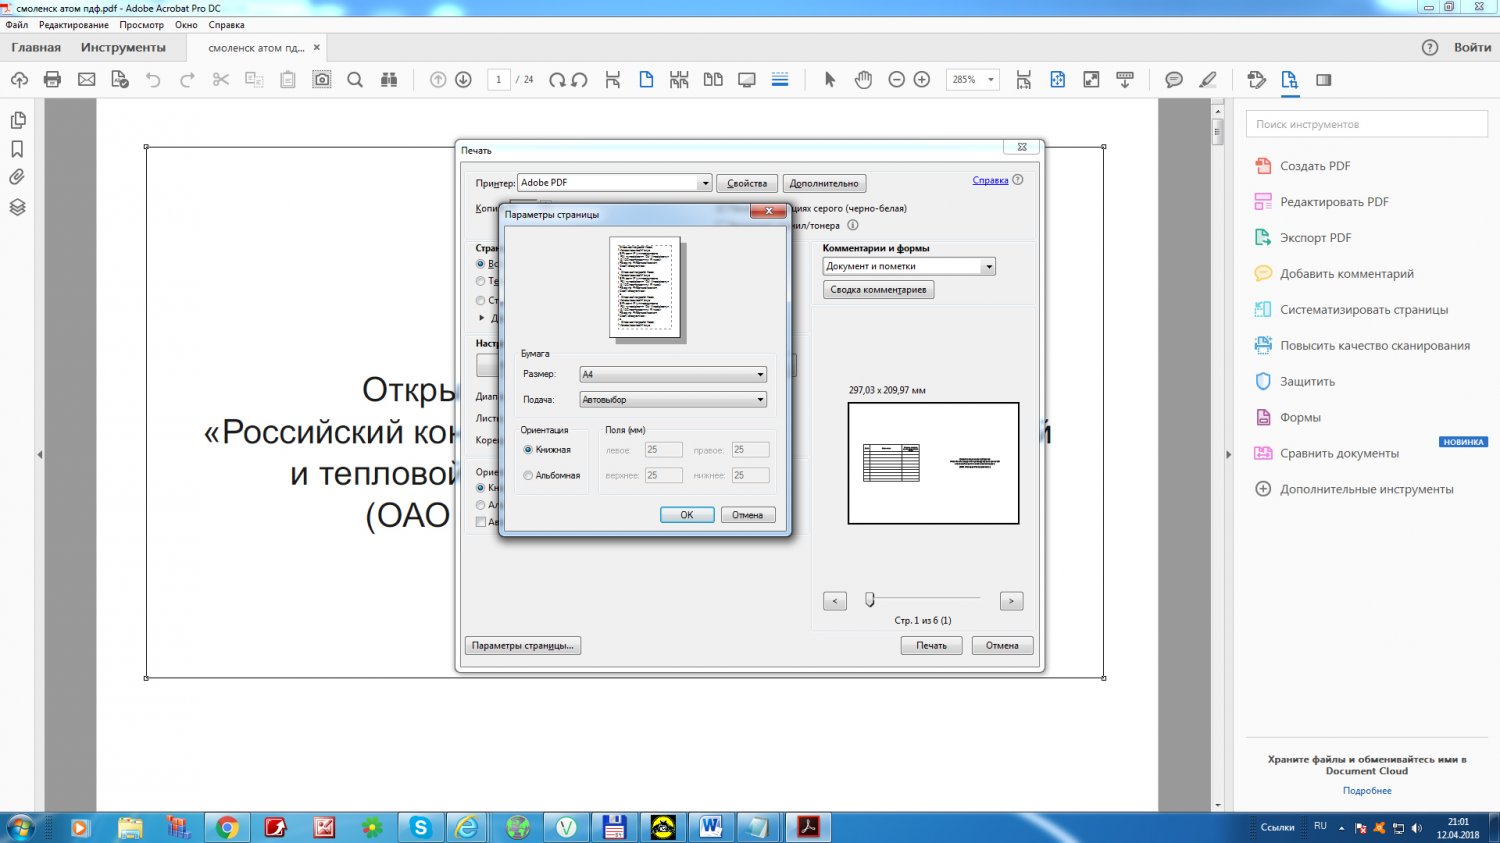
Task: Click the print preview page slider
Action: [x=870, y=600]
